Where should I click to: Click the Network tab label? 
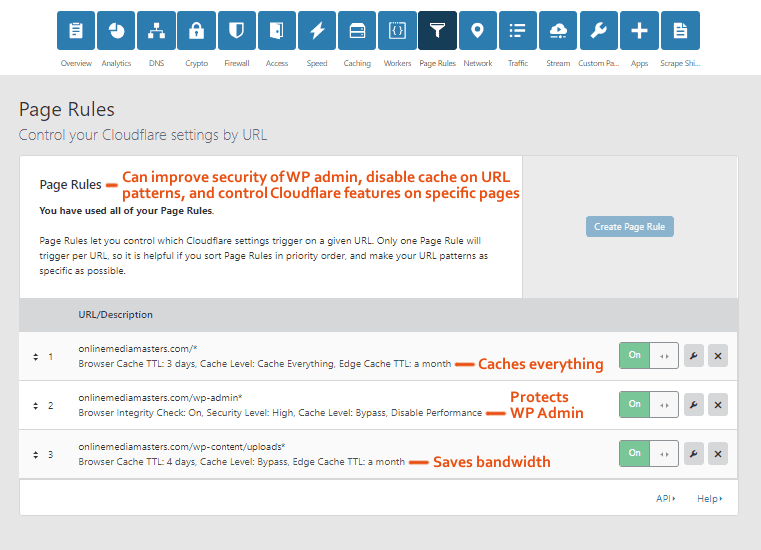click(478, 63)
